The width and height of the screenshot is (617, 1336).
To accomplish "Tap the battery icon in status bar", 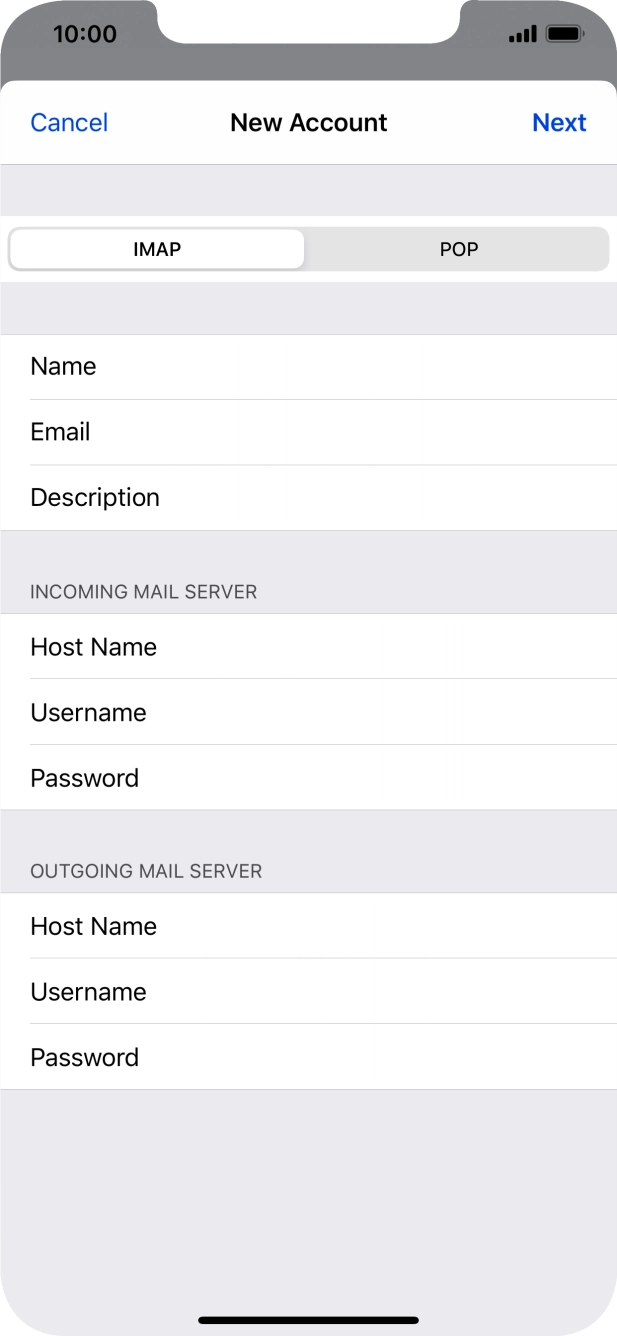I will click(x=565, y=35).
